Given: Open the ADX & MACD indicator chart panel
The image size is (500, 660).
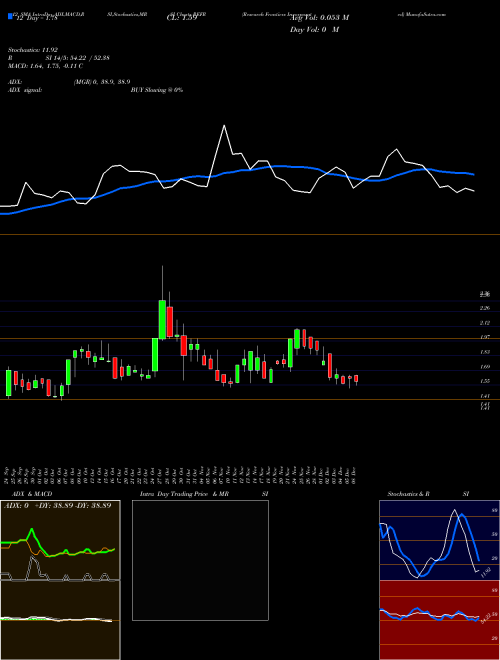Looking at the screenshot, I should click(x=60, y=580).
